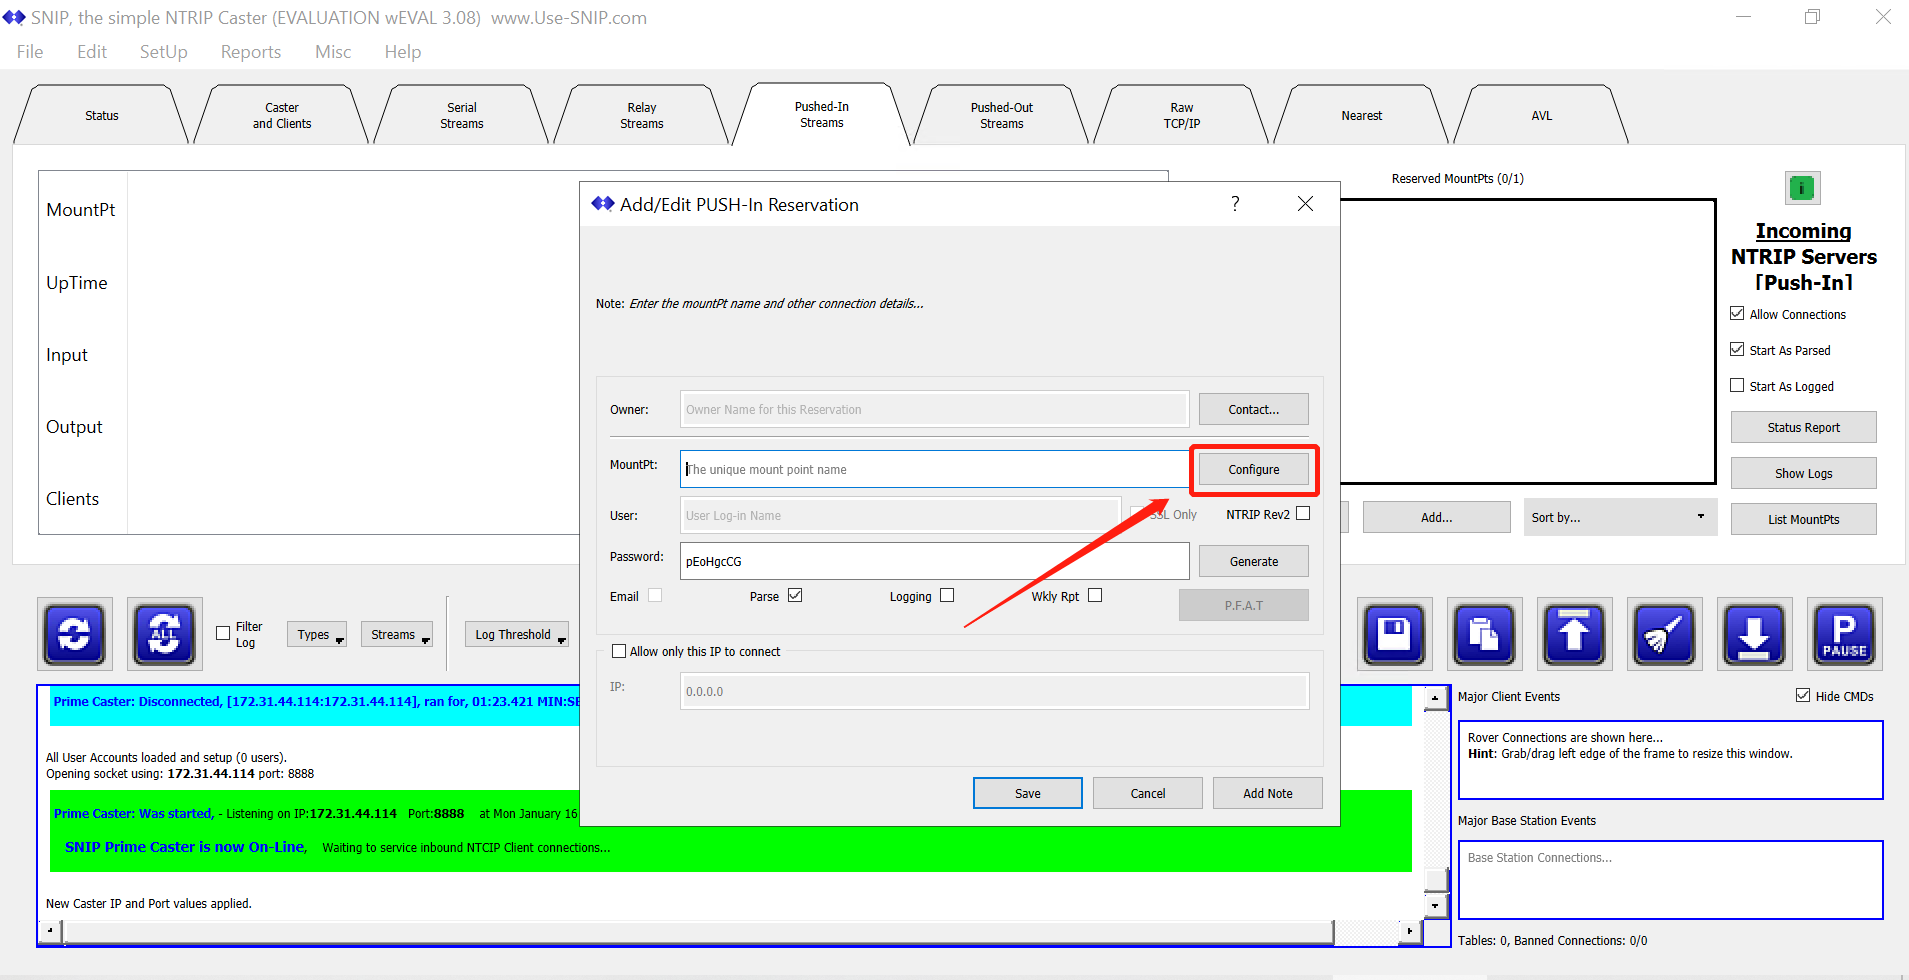
Task: Enable the NTRIP Rev2 checkbox
Action: click(1303, 514)
